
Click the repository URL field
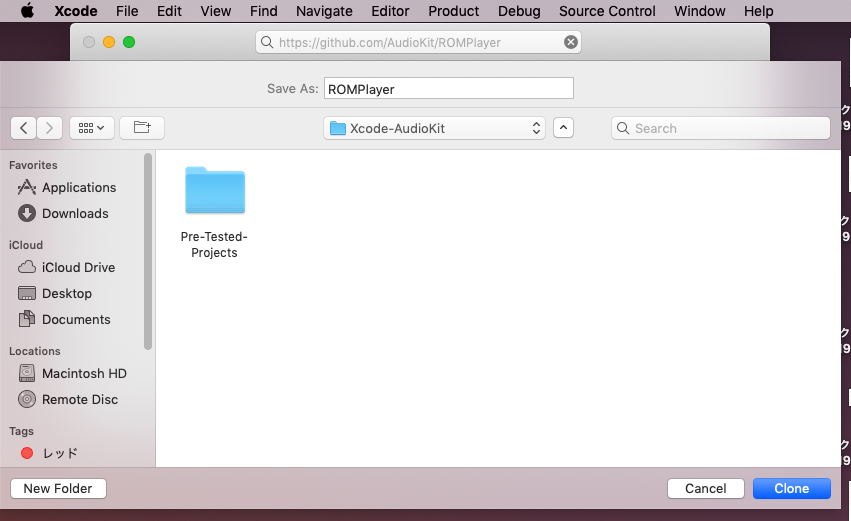pos(418,42)
